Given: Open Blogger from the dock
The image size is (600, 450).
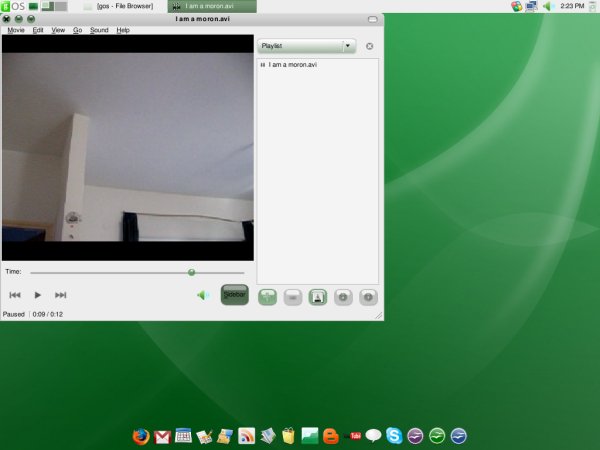Looking at the screenshot, I should pyautogui.click(x=331, y=436).
